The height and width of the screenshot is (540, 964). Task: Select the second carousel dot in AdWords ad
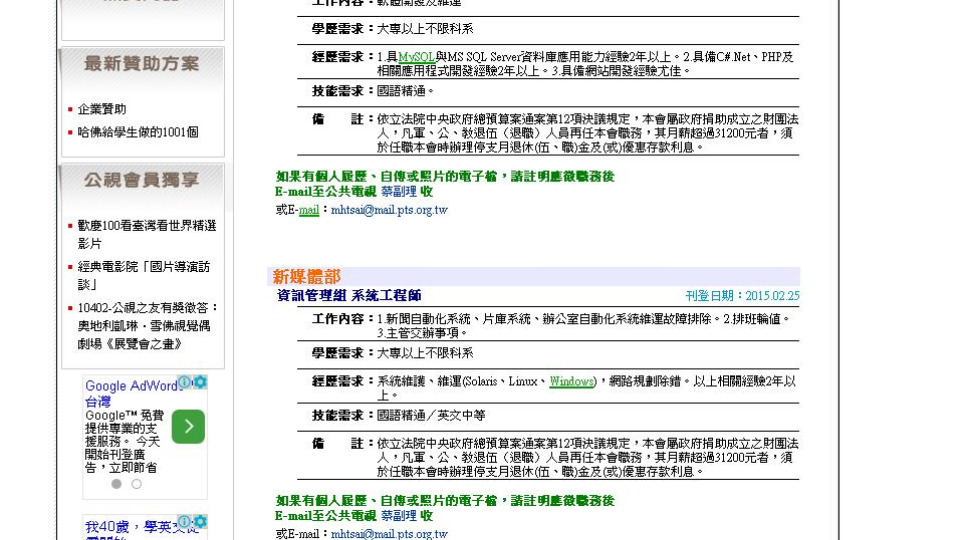click(x=136, y=484)
